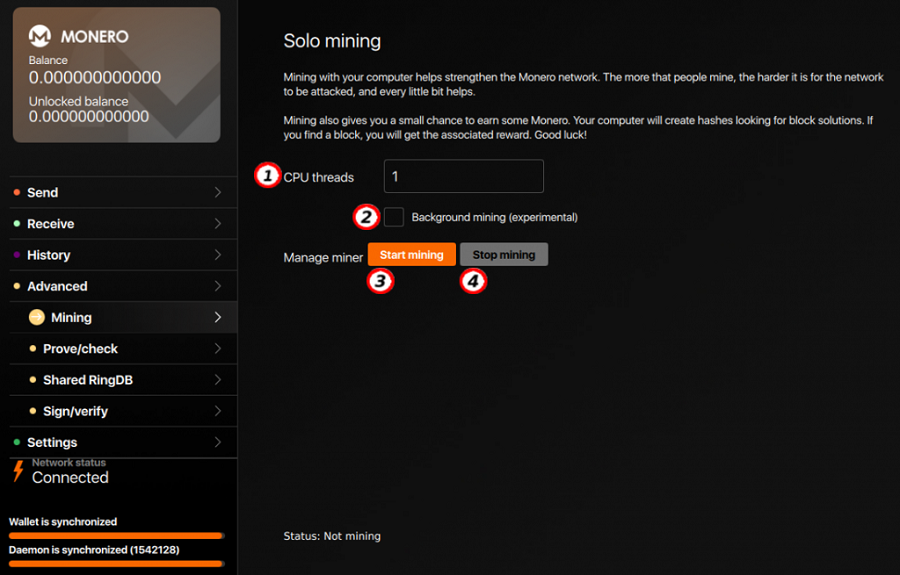This screenshot has height=575, width=900.
Task: Click the green dot beside Receive
Action: tap(17, 224)
